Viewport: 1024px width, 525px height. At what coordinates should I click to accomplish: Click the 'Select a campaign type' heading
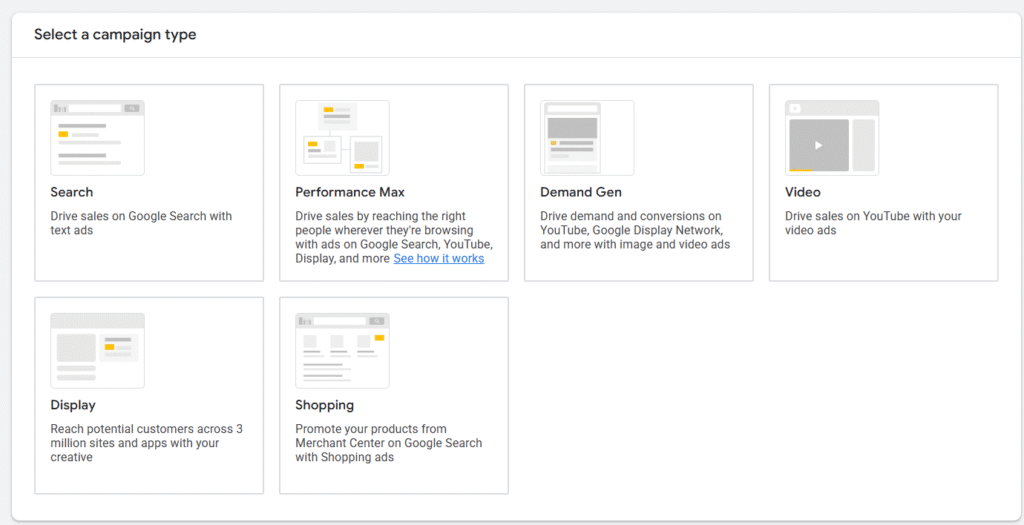tap(115, 35)
